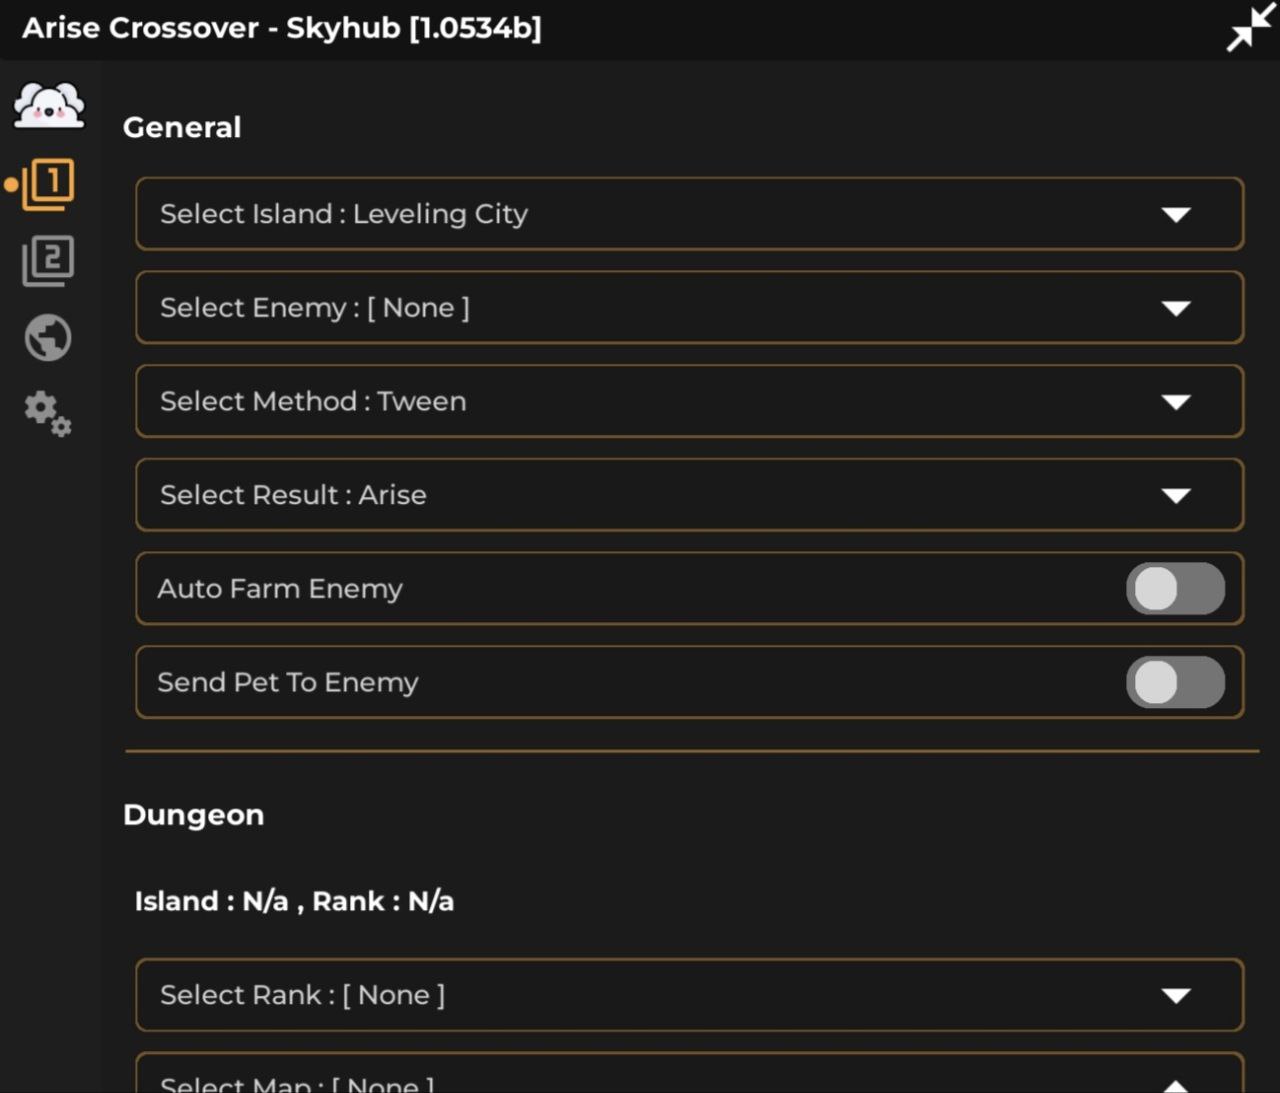The height and width of the screenshot is (1093, 1280).
Task: Open the Select Rank dropdown
Action: coord(689,995)
